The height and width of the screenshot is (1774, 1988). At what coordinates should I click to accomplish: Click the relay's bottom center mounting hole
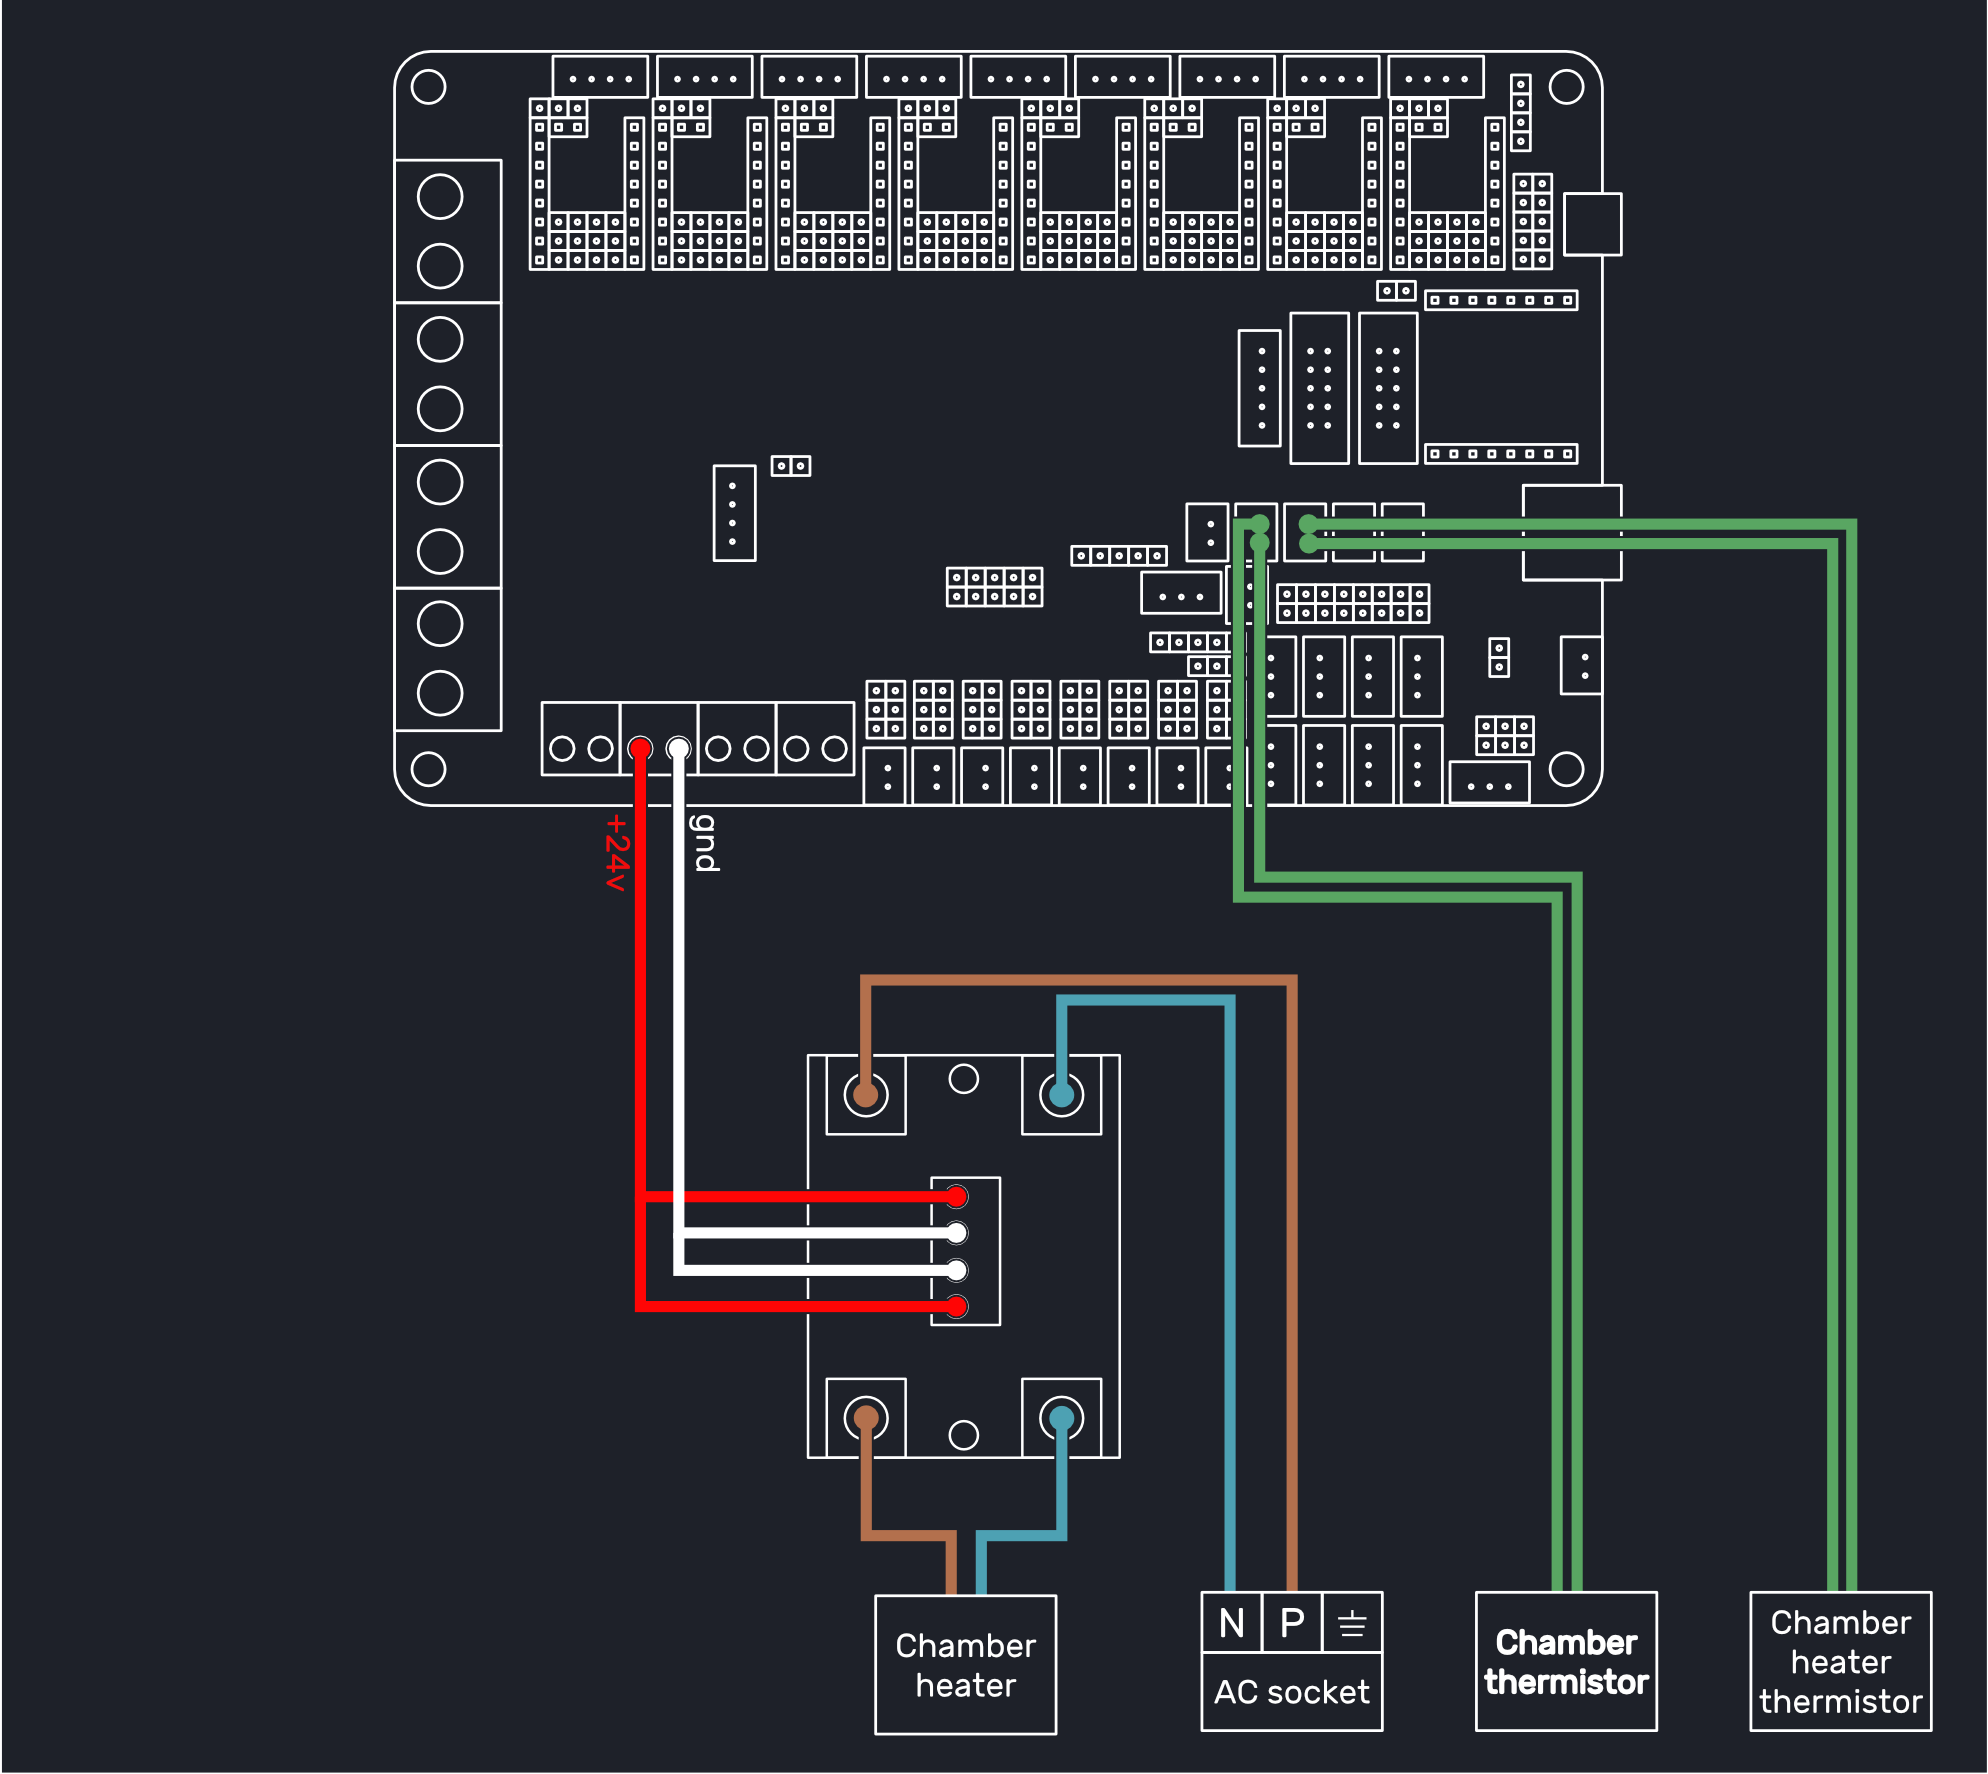[x=963, y=1435]
